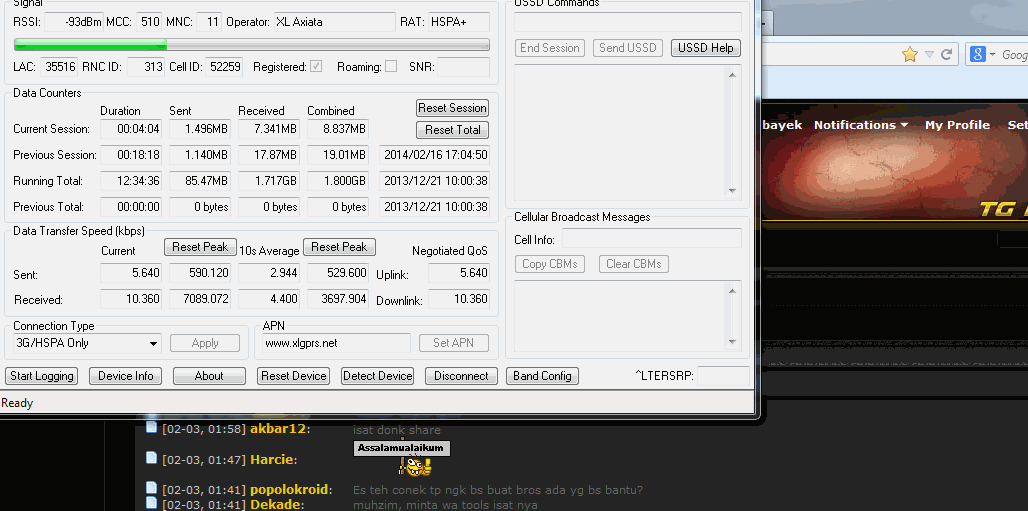The height and width of the screenshot is (511, 1028).
Task: Click the akbar12 username link
Action: point(280,429)
